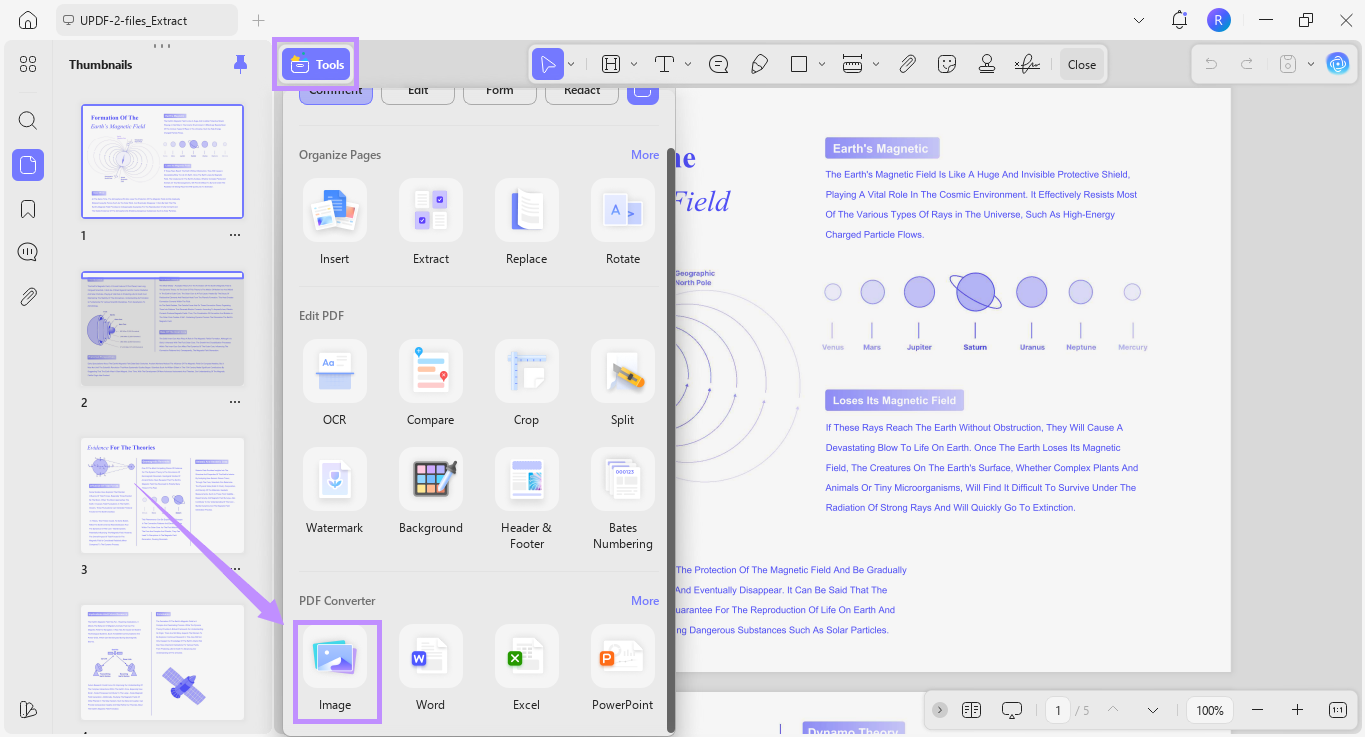Click the 1:1 zoom icon
The width and height of the screenshot is (1365, 737).
click(x=1337, y=710)
